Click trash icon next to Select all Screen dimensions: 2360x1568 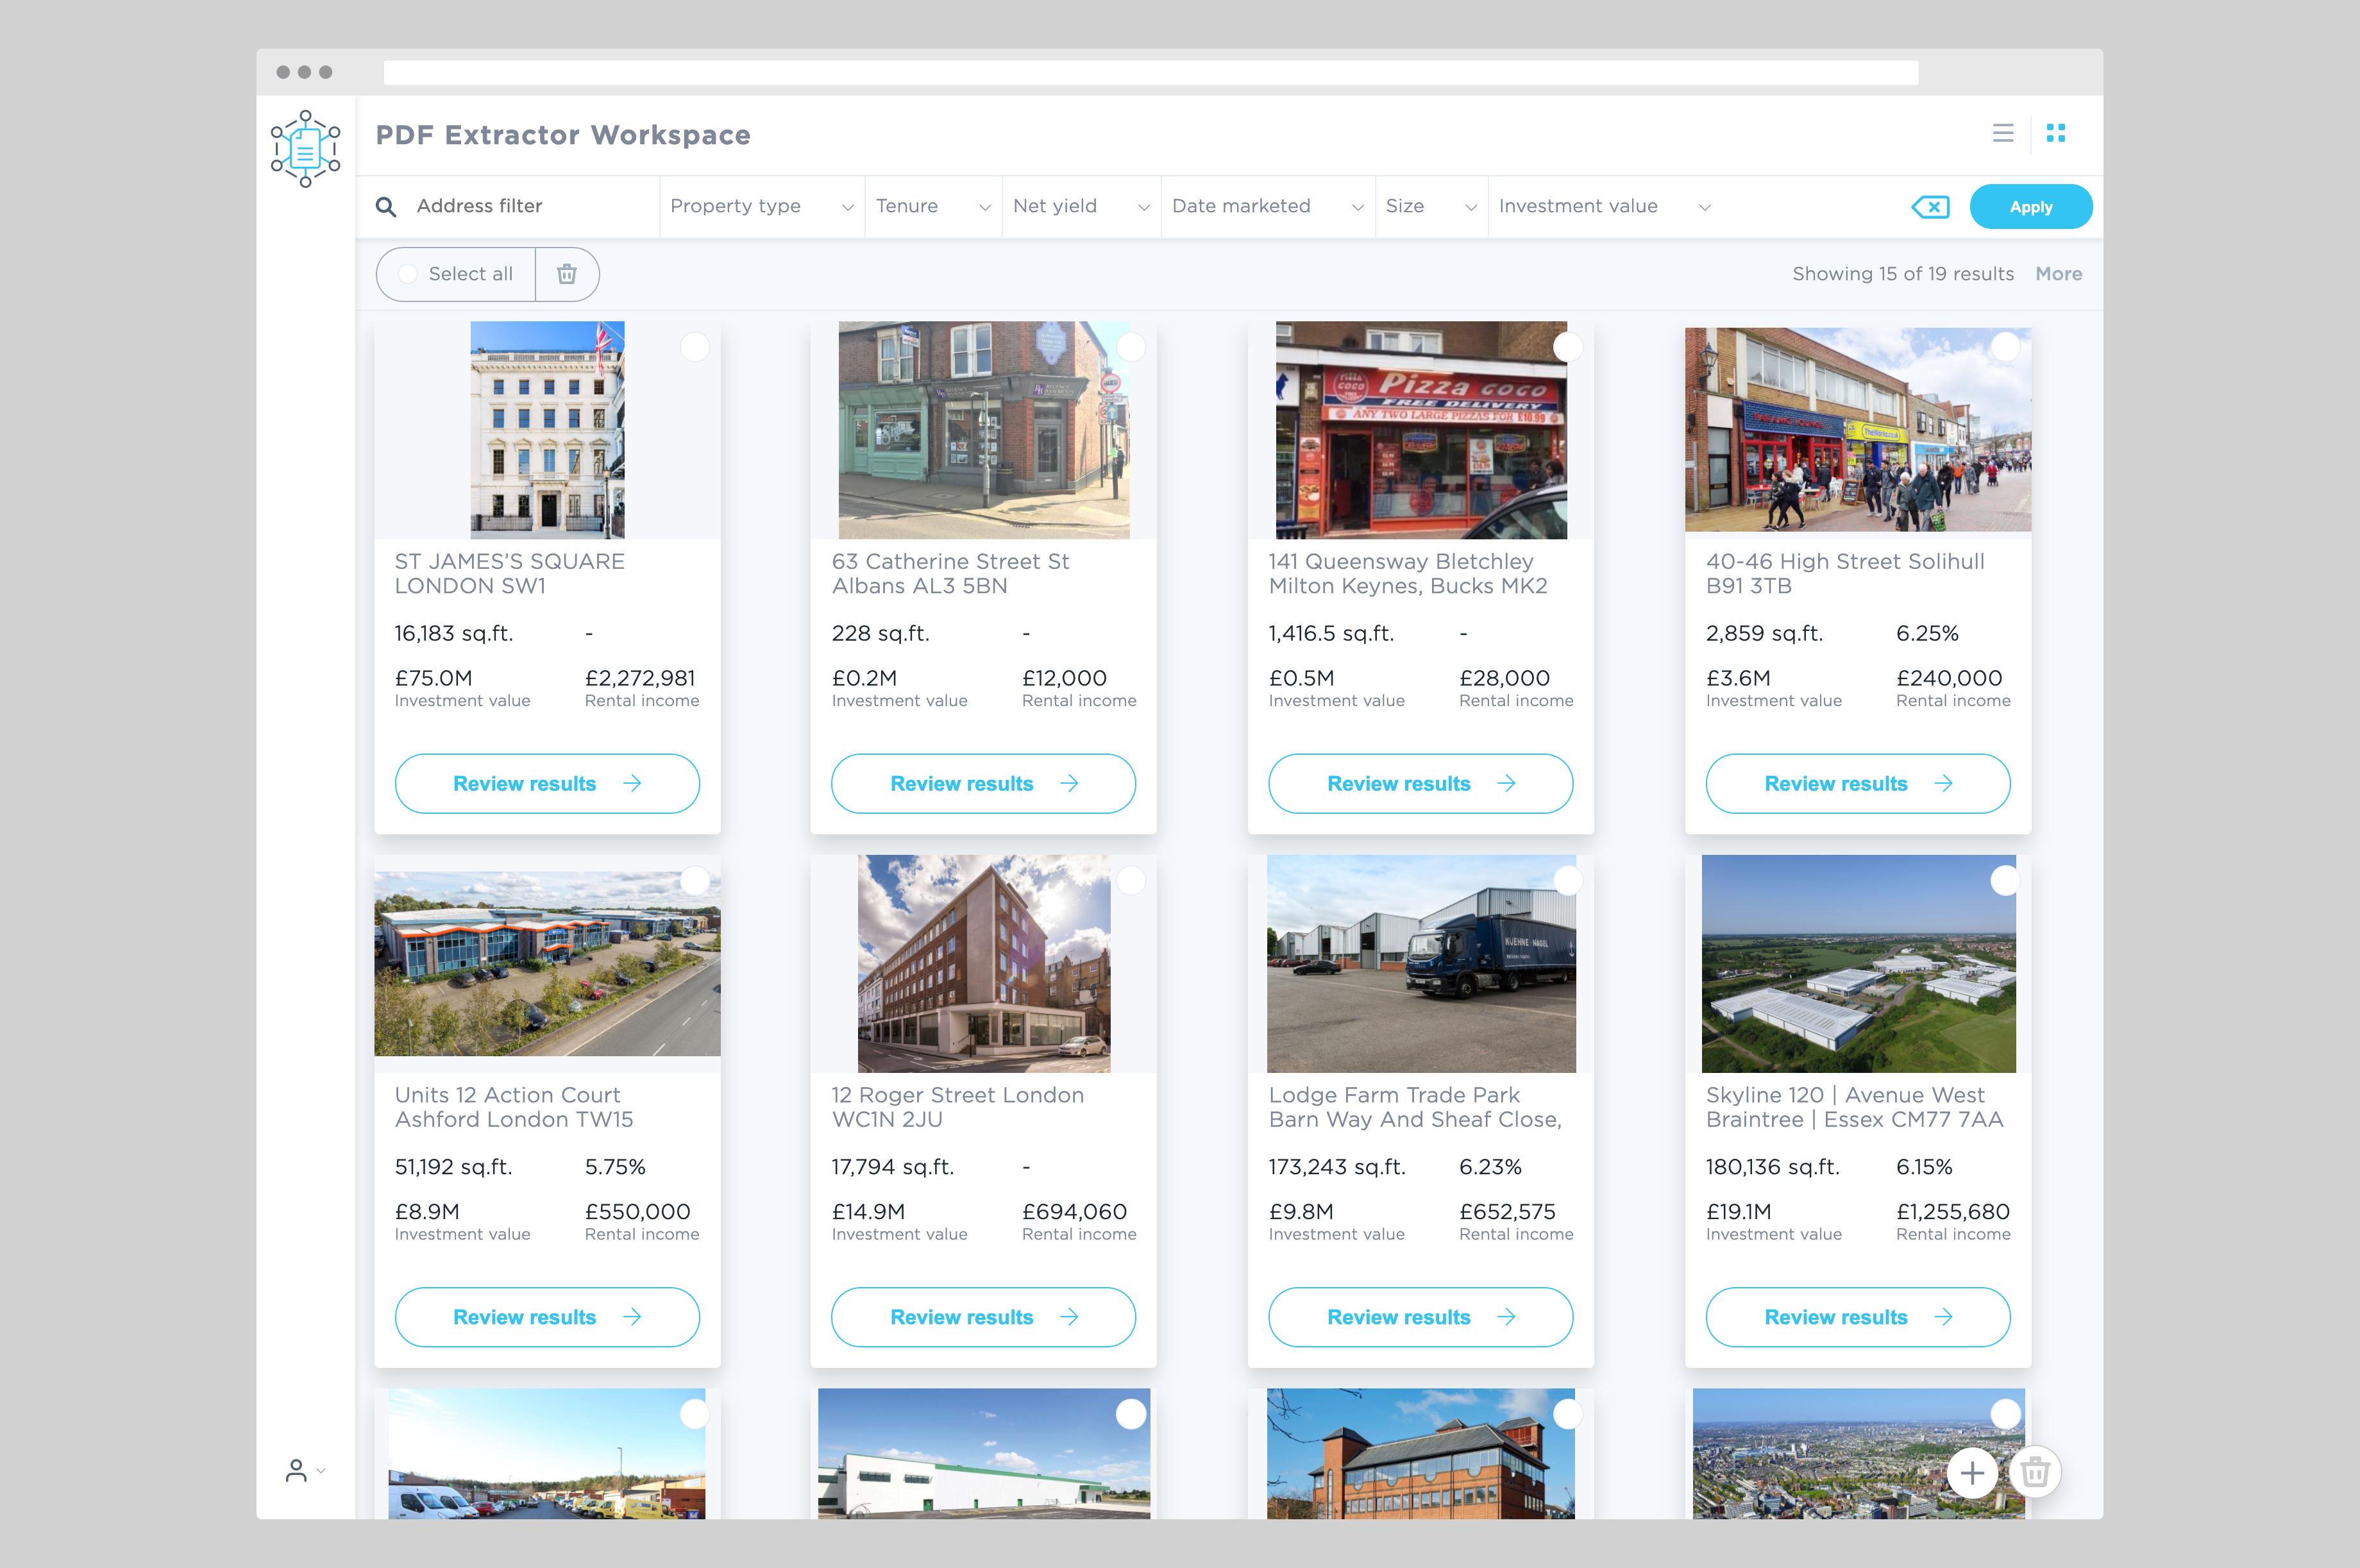(567, 274)
